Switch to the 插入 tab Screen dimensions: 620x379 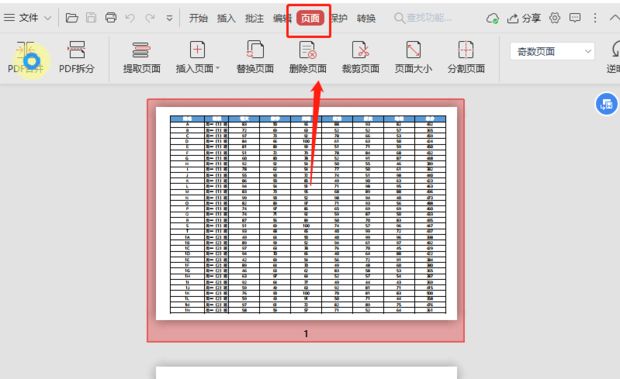coord(226,18)
